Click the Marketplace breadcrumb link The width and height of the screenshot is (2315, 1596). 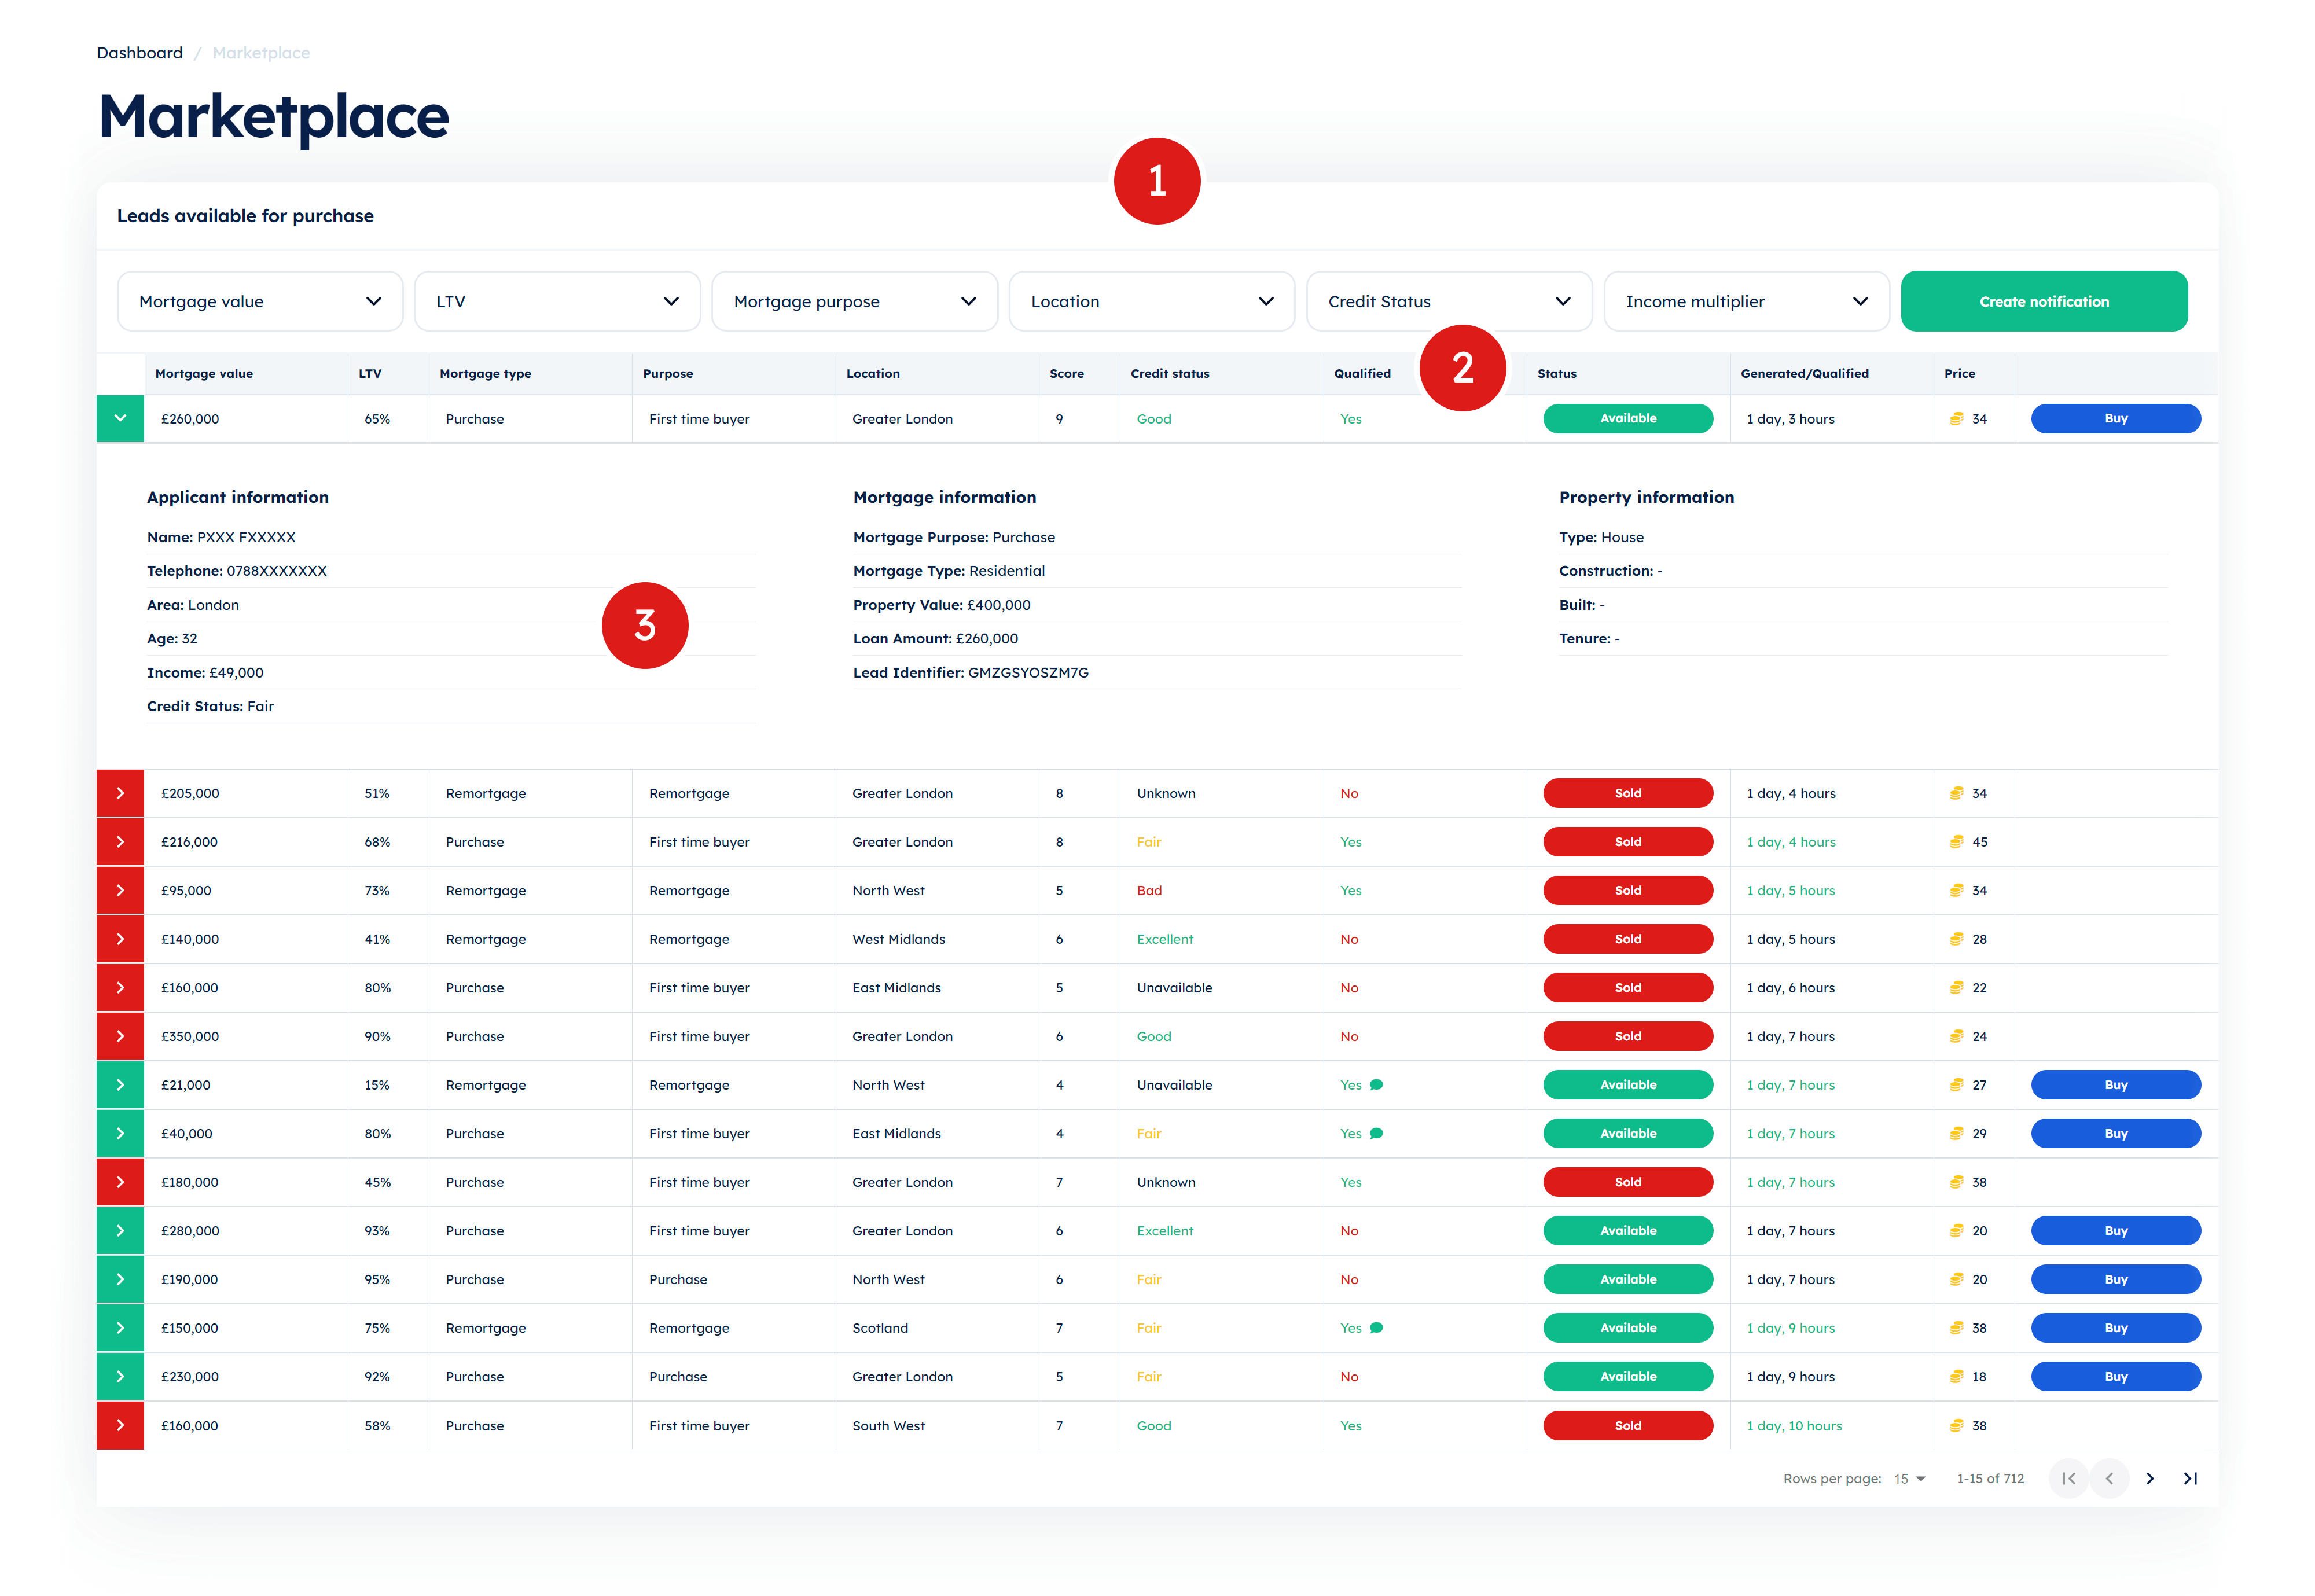[261, 53]
